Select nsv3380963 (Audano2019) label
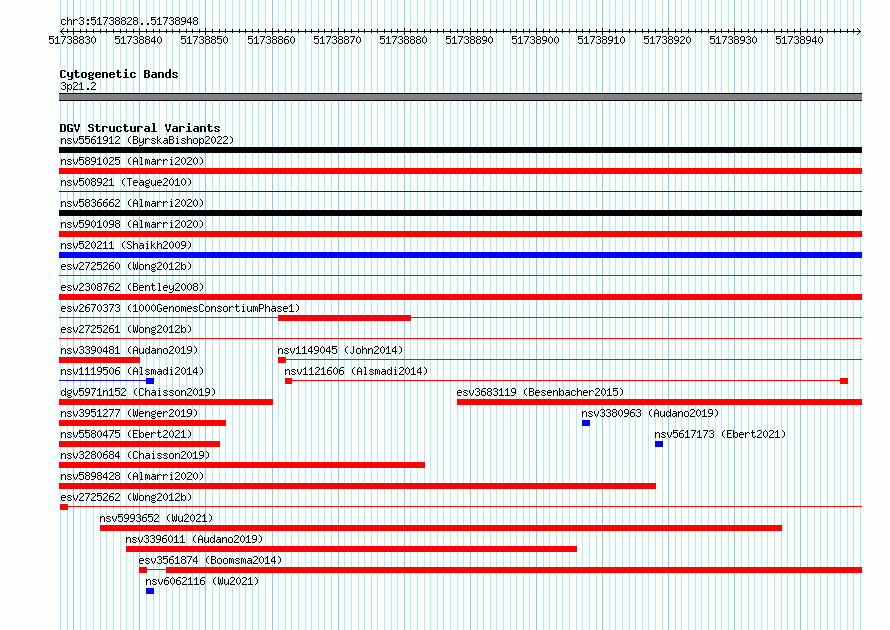Screen dimensions: 890x630 pos(650,413)
